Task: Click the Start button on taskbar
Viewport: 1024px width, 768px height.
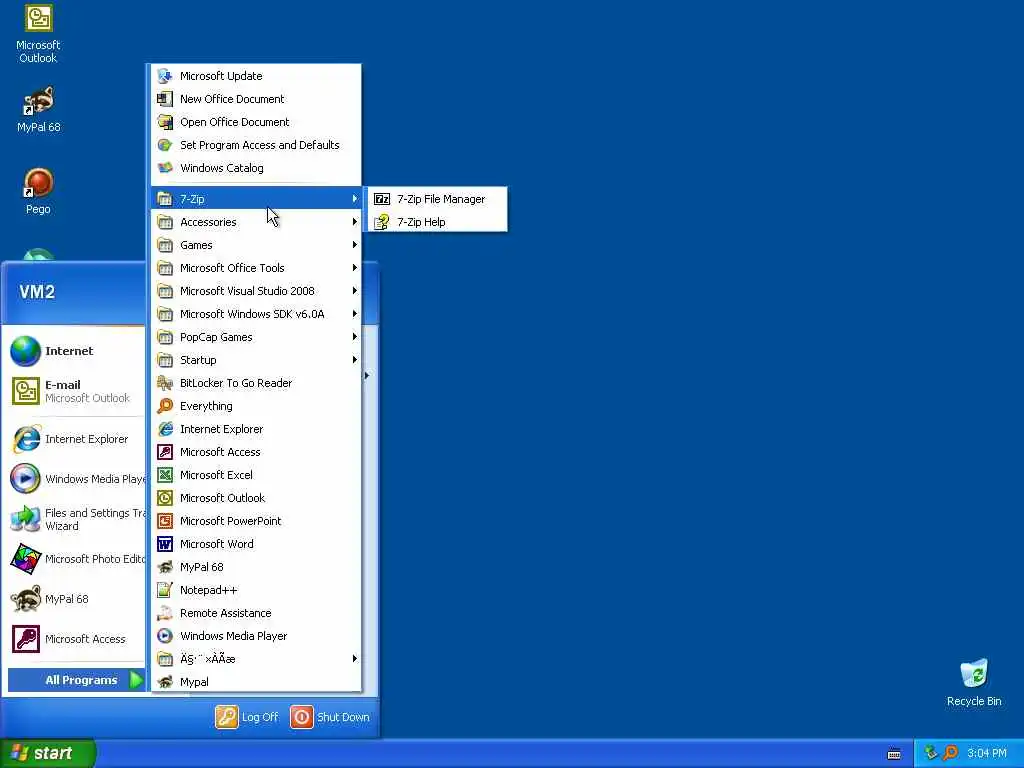Action: 47,753
